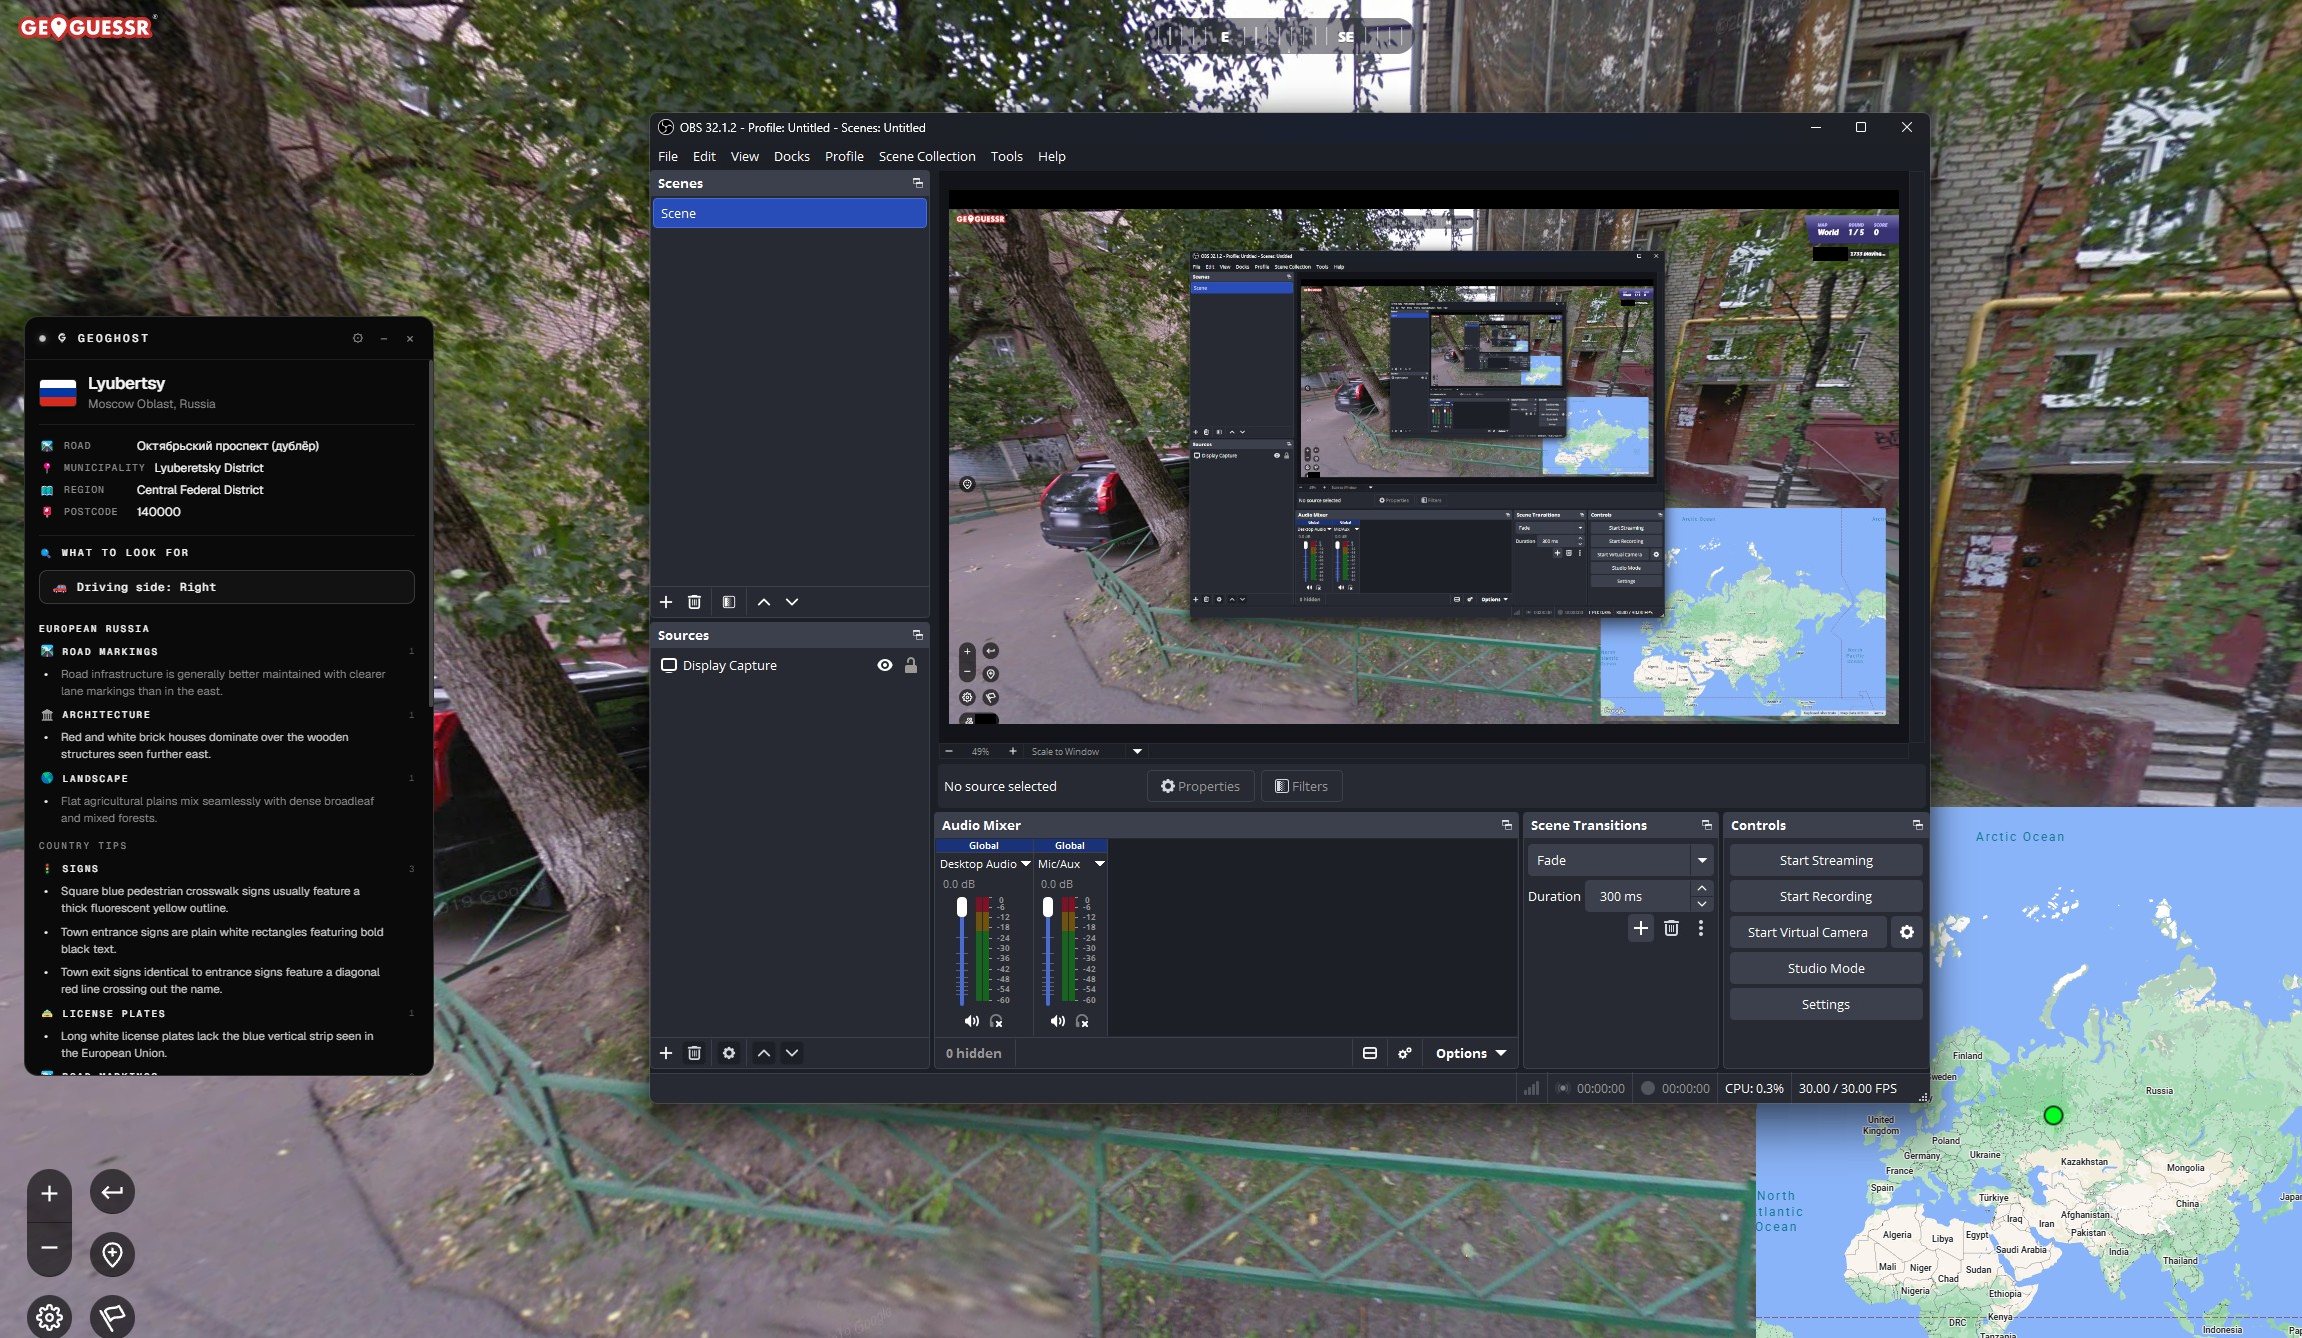Image resolution: width=2302 pixels, height=1338 pixels.
Task: Click the Duration 300 ms field
Action: [1640, 896]
